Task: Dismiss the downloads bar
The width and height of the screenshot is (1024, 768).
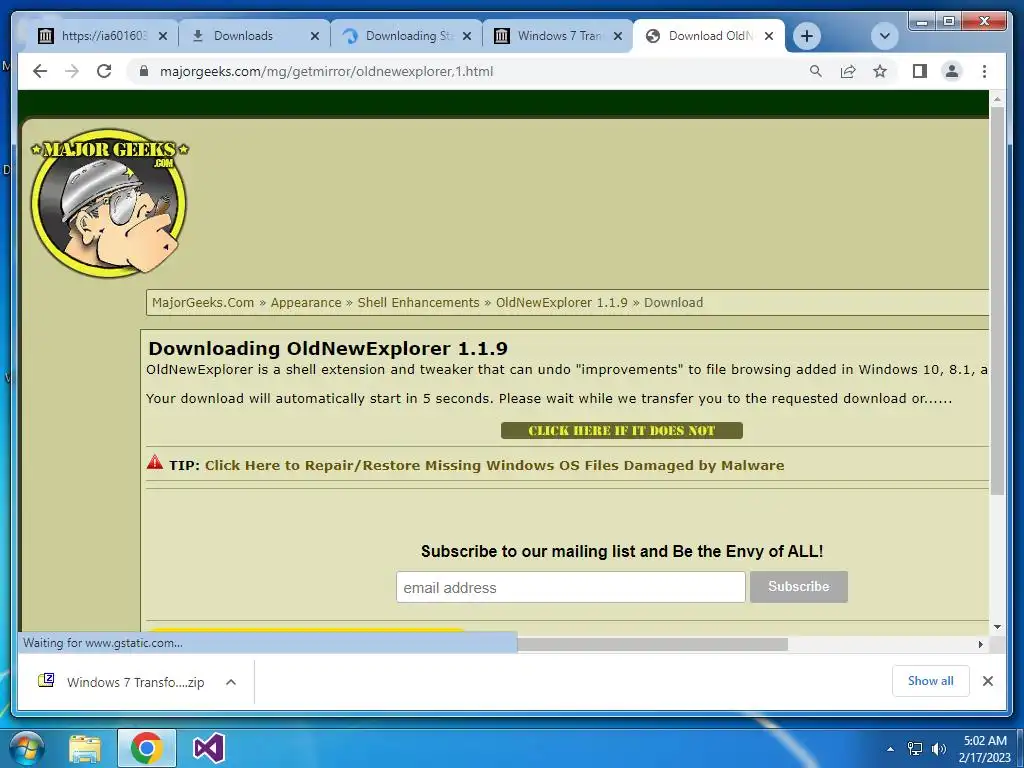Action: 987,681
